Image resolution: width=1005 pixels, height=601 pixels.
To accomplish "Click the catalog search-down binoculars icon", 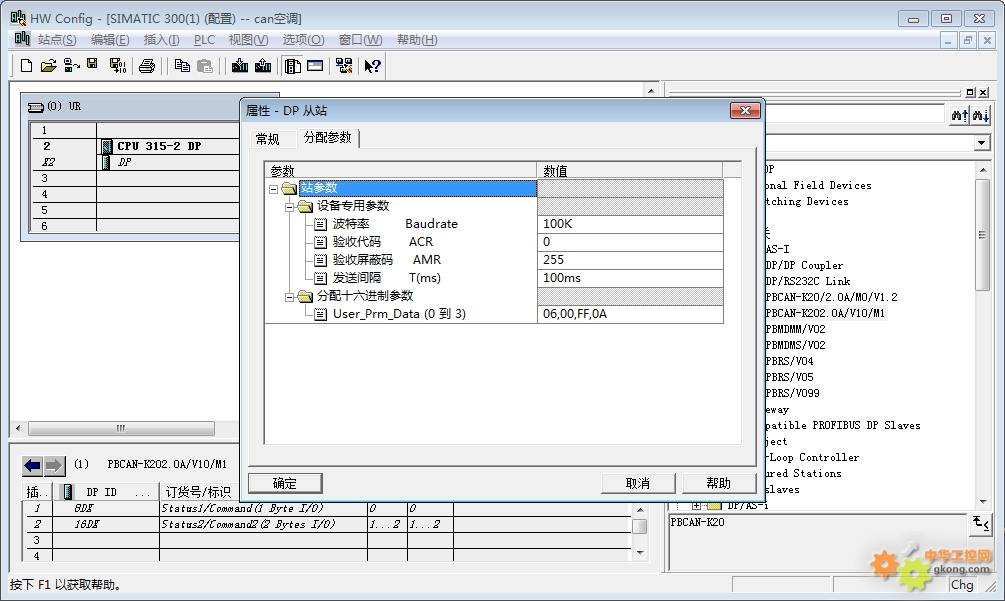I will pyautogui.click(x=981, y=115).
